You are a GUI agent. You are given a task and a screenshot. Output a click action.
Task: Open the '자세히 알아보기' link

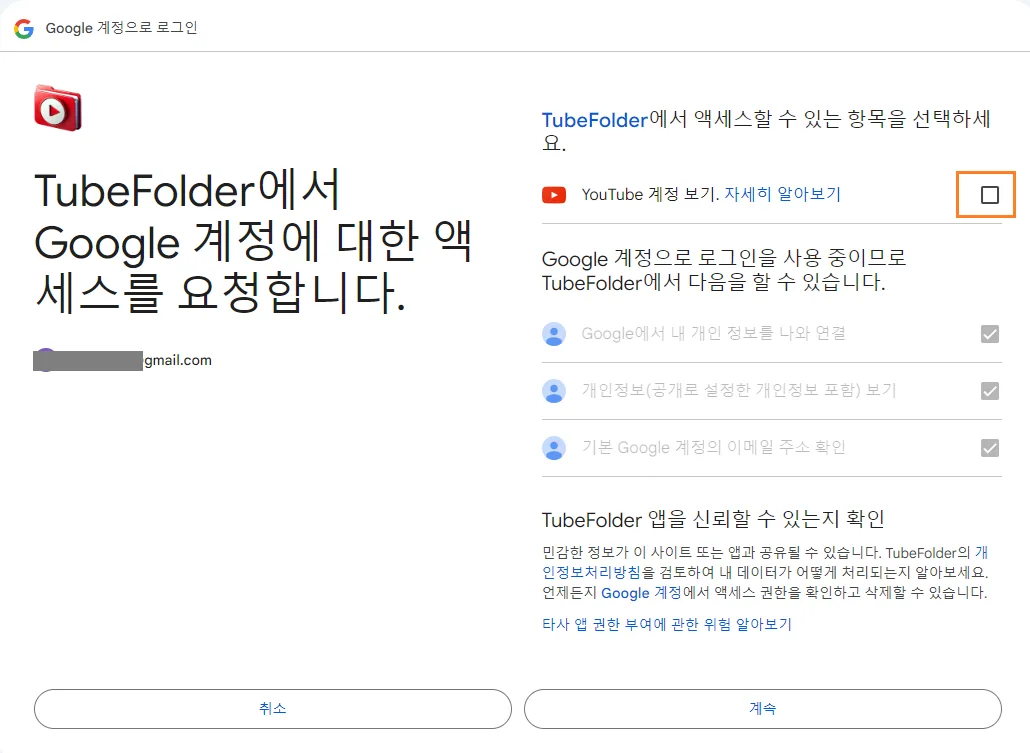[782, 194]
